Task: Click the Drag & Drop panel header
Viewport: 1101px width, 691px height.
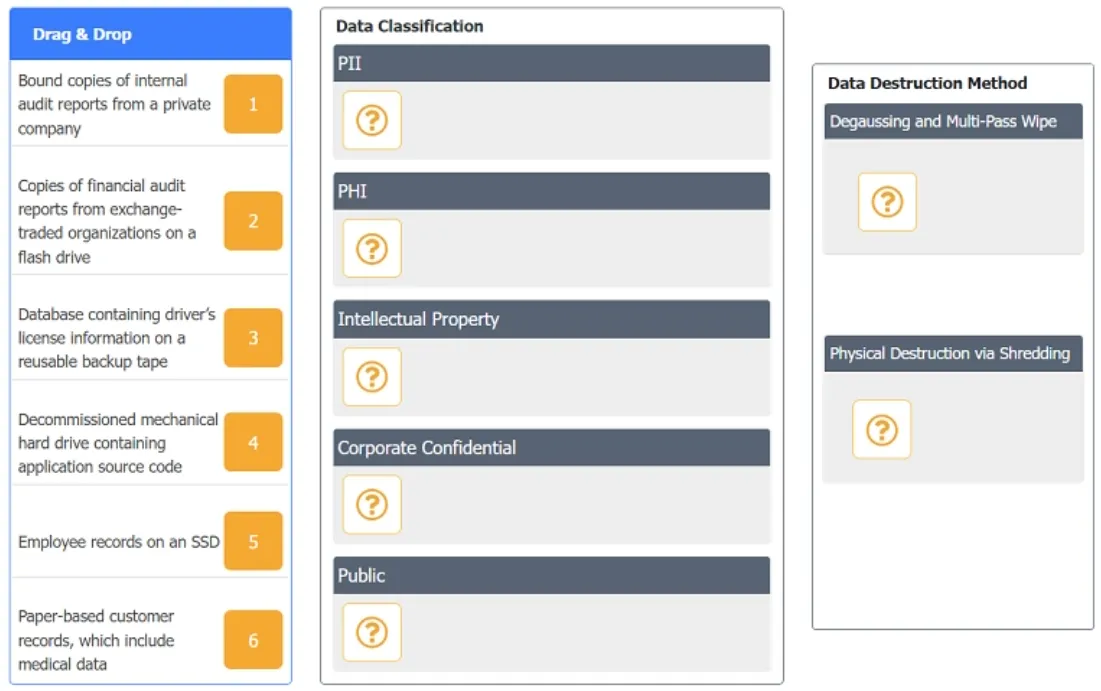Action: coord(150,34)
